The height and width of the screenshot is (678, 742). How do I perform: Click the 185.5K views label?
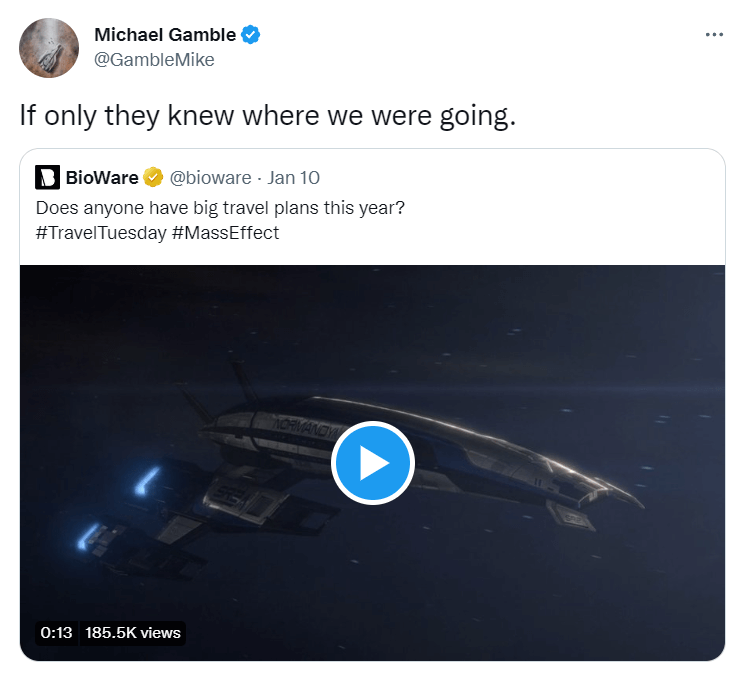[x=132, y=633]
